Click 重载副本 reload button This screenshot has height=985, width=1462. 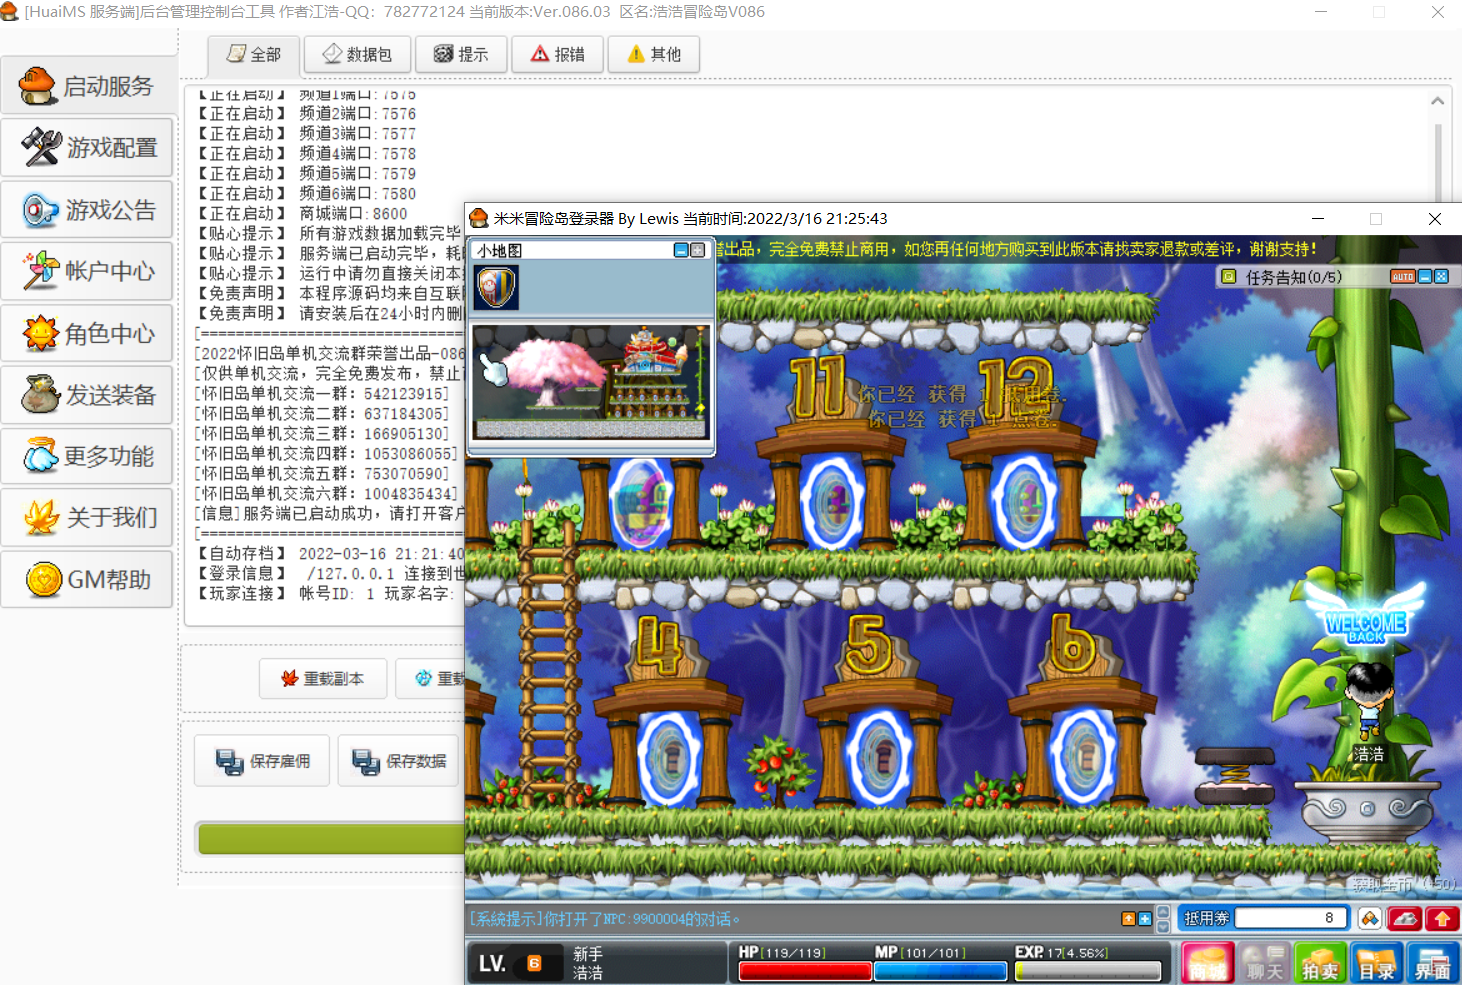(323, 678)
